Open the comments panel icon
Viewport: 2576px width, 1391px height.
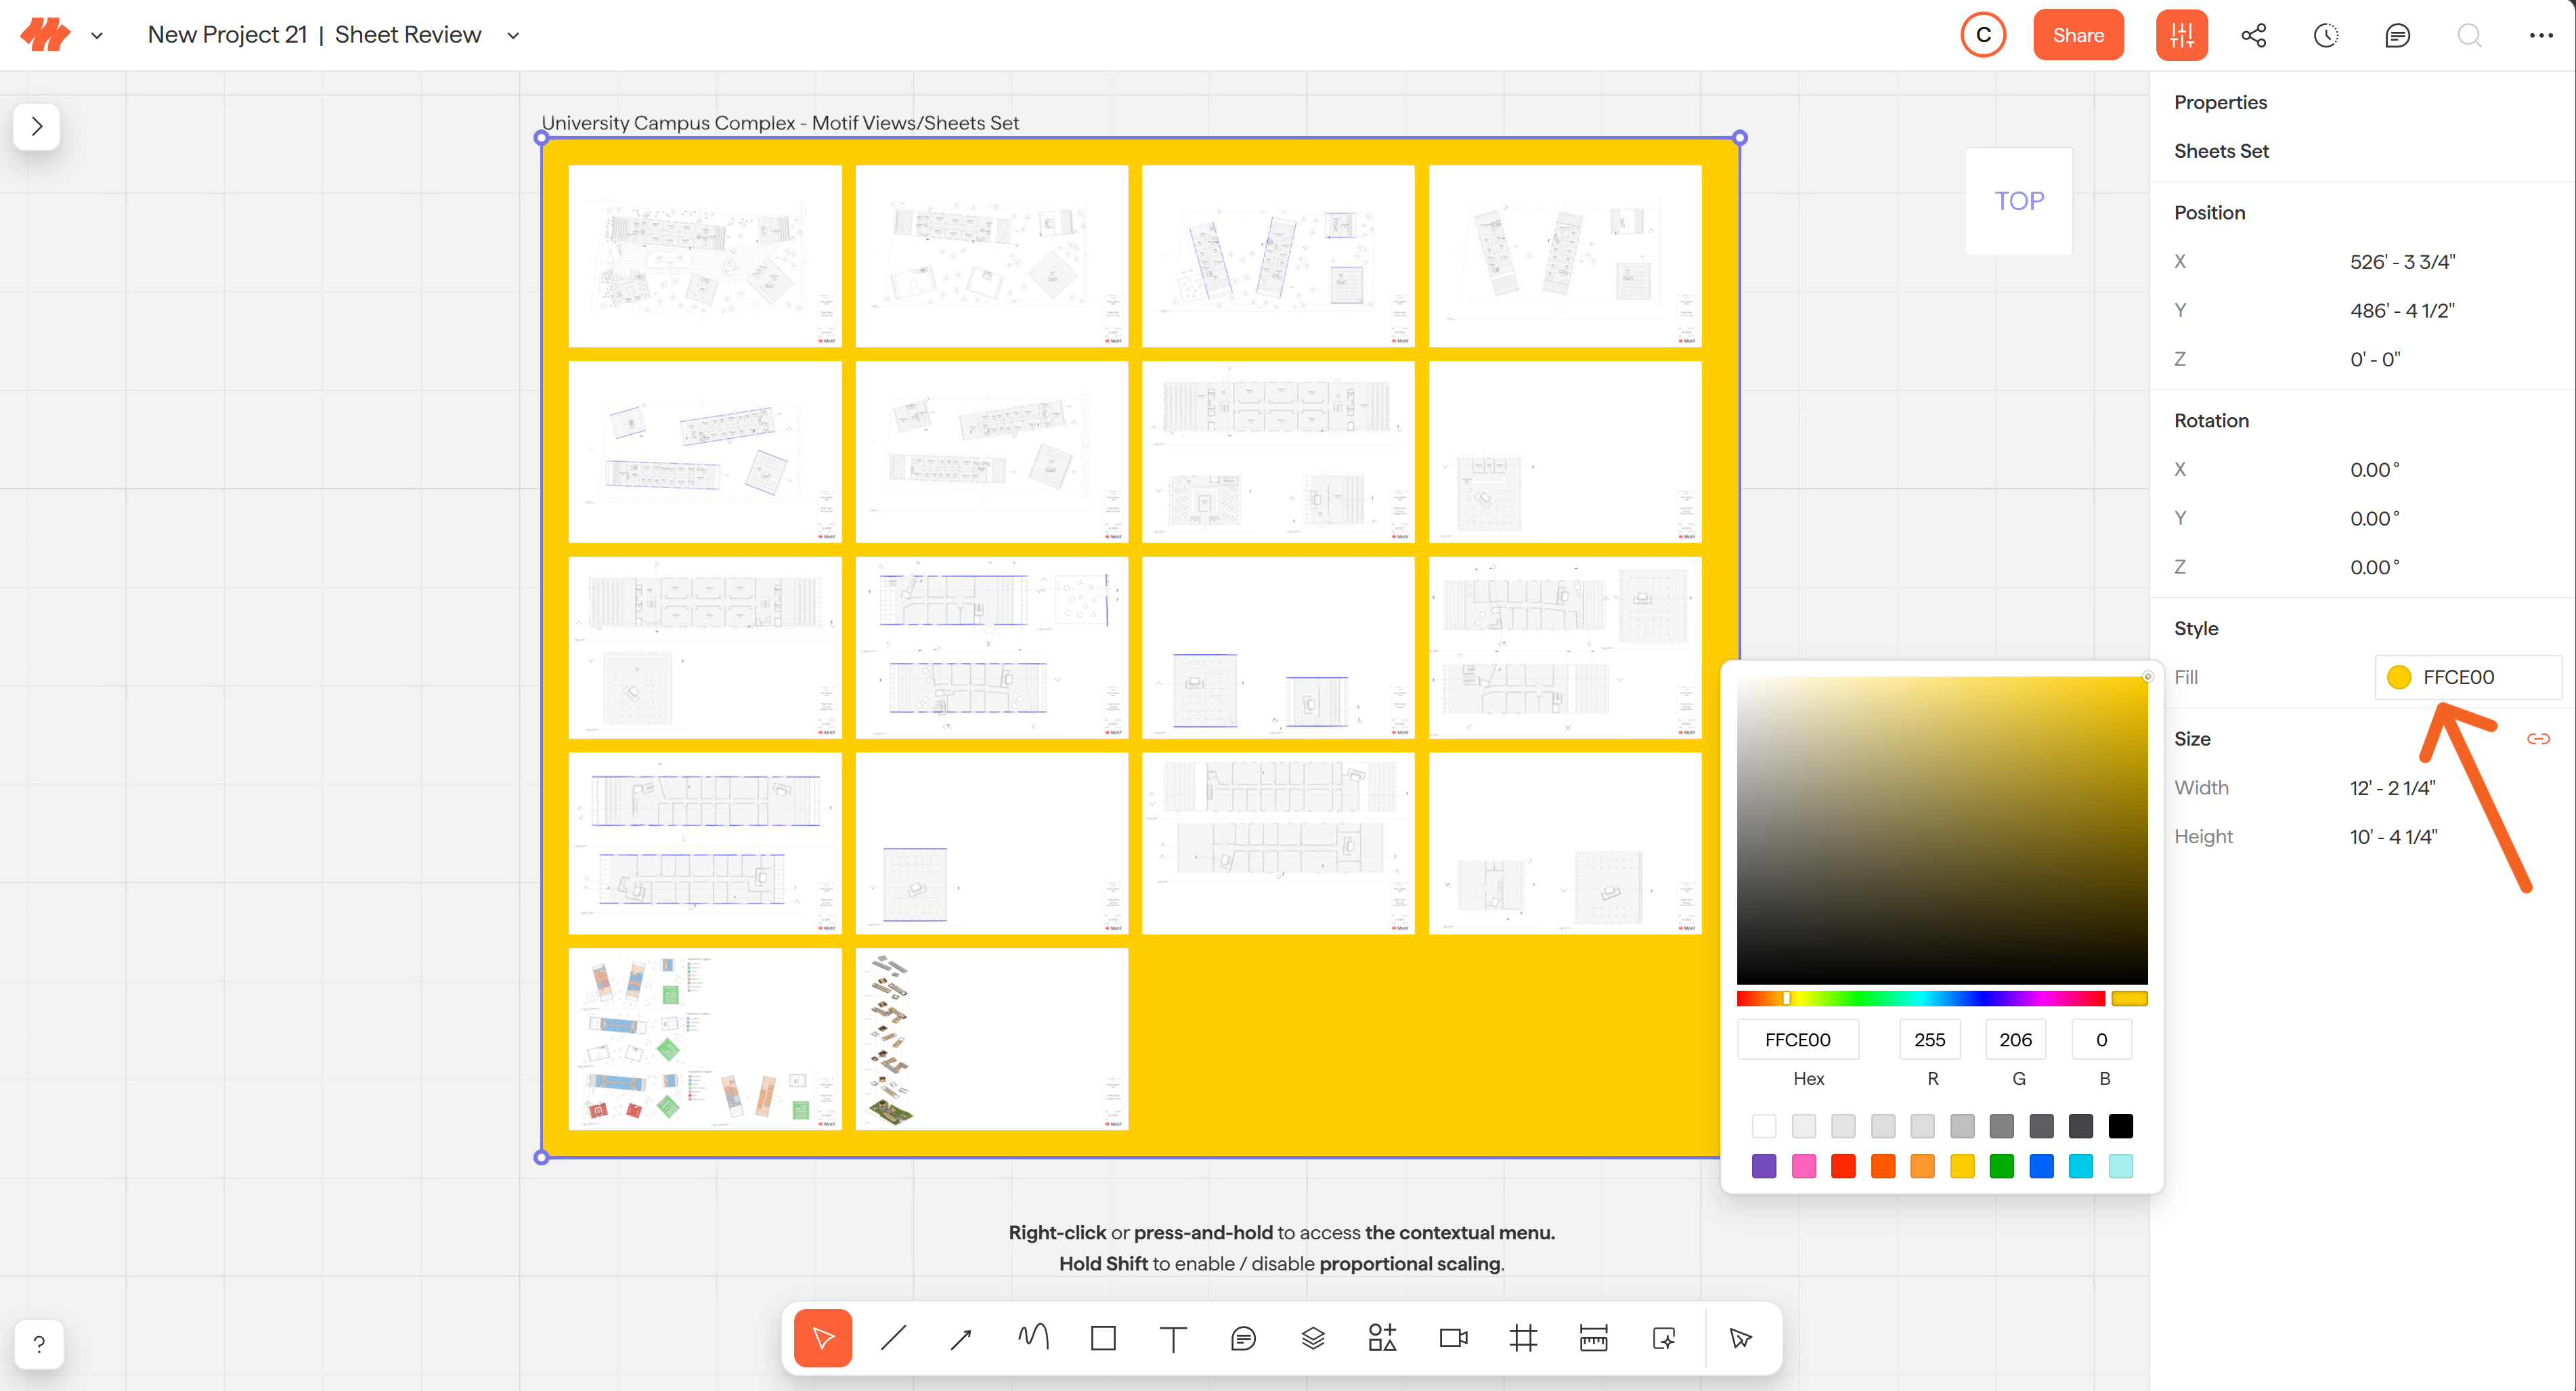(2397, 35)
